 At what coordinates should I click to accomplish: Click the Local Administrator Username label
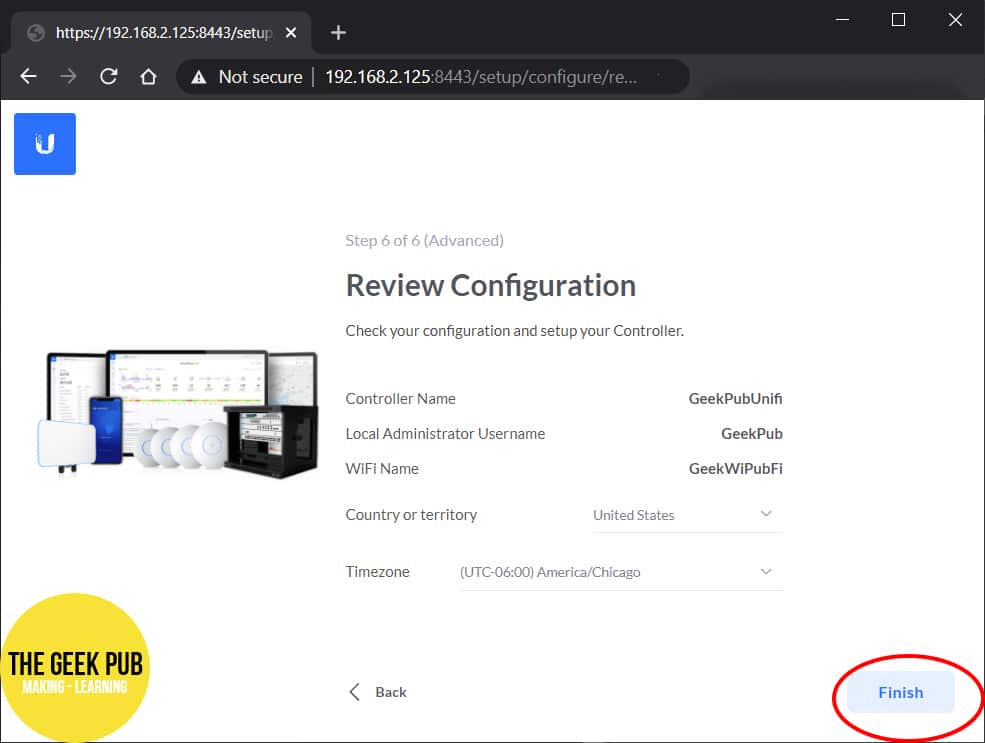click(x=445, y=434)
